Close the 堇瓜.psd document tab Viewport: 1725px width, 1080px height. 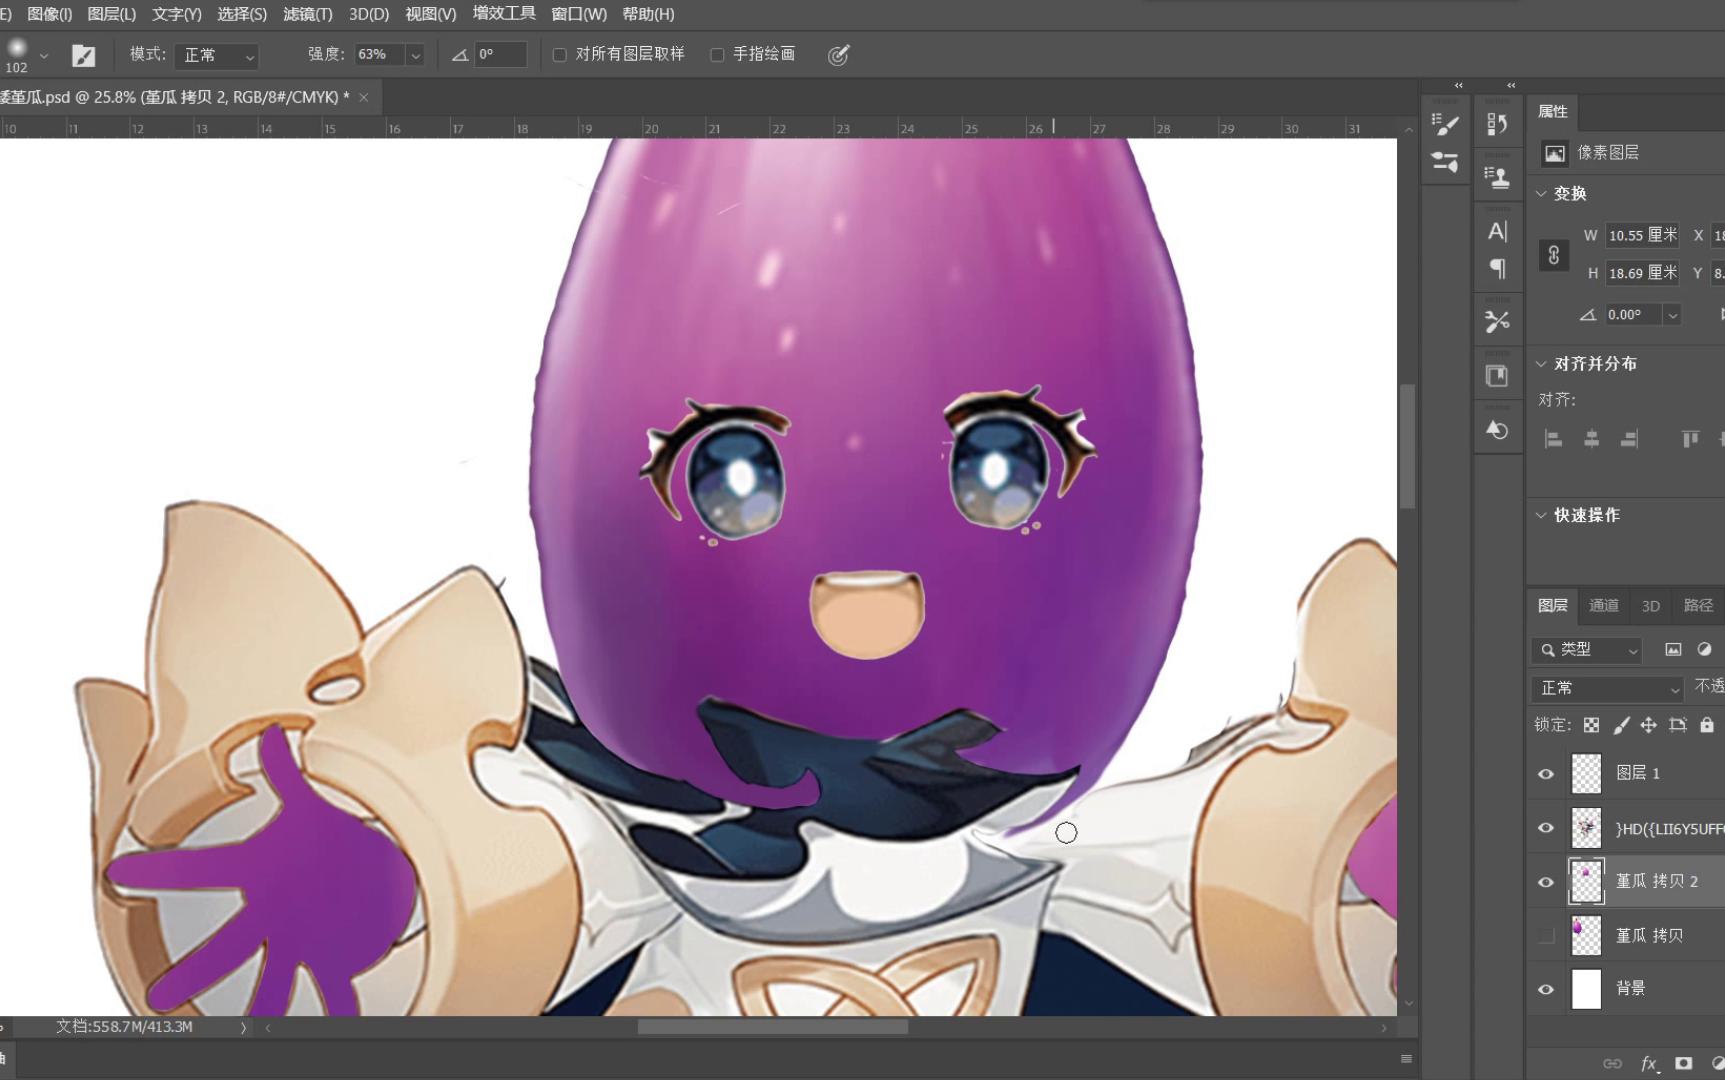point(364,97)
